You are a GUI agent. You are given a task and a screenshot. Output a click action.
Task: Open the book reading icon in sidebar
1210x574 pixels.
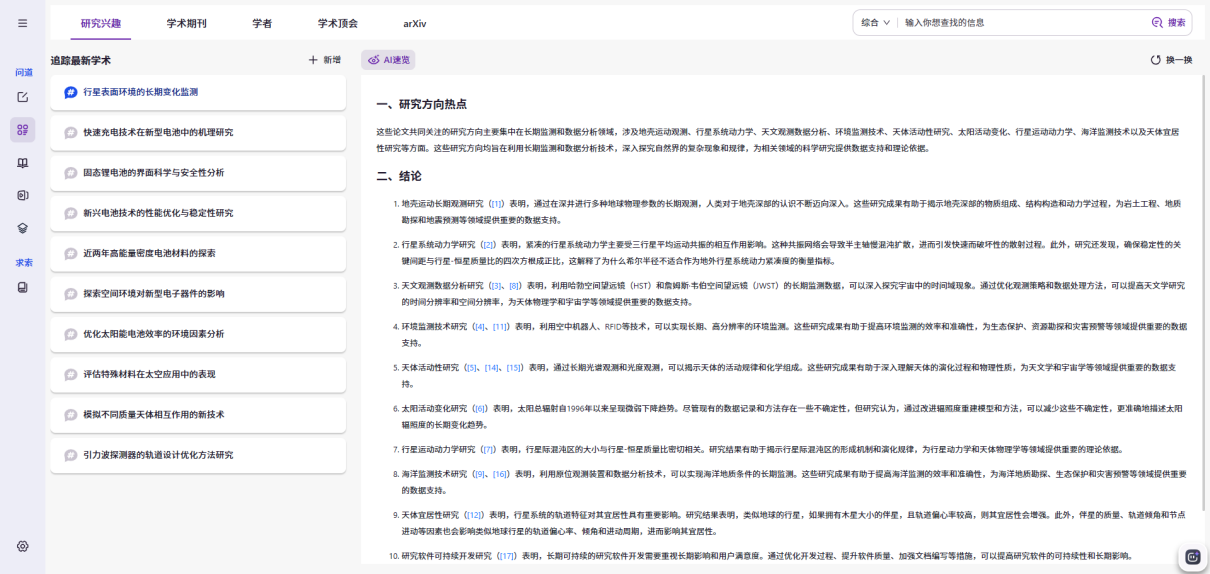coord(22,163)
